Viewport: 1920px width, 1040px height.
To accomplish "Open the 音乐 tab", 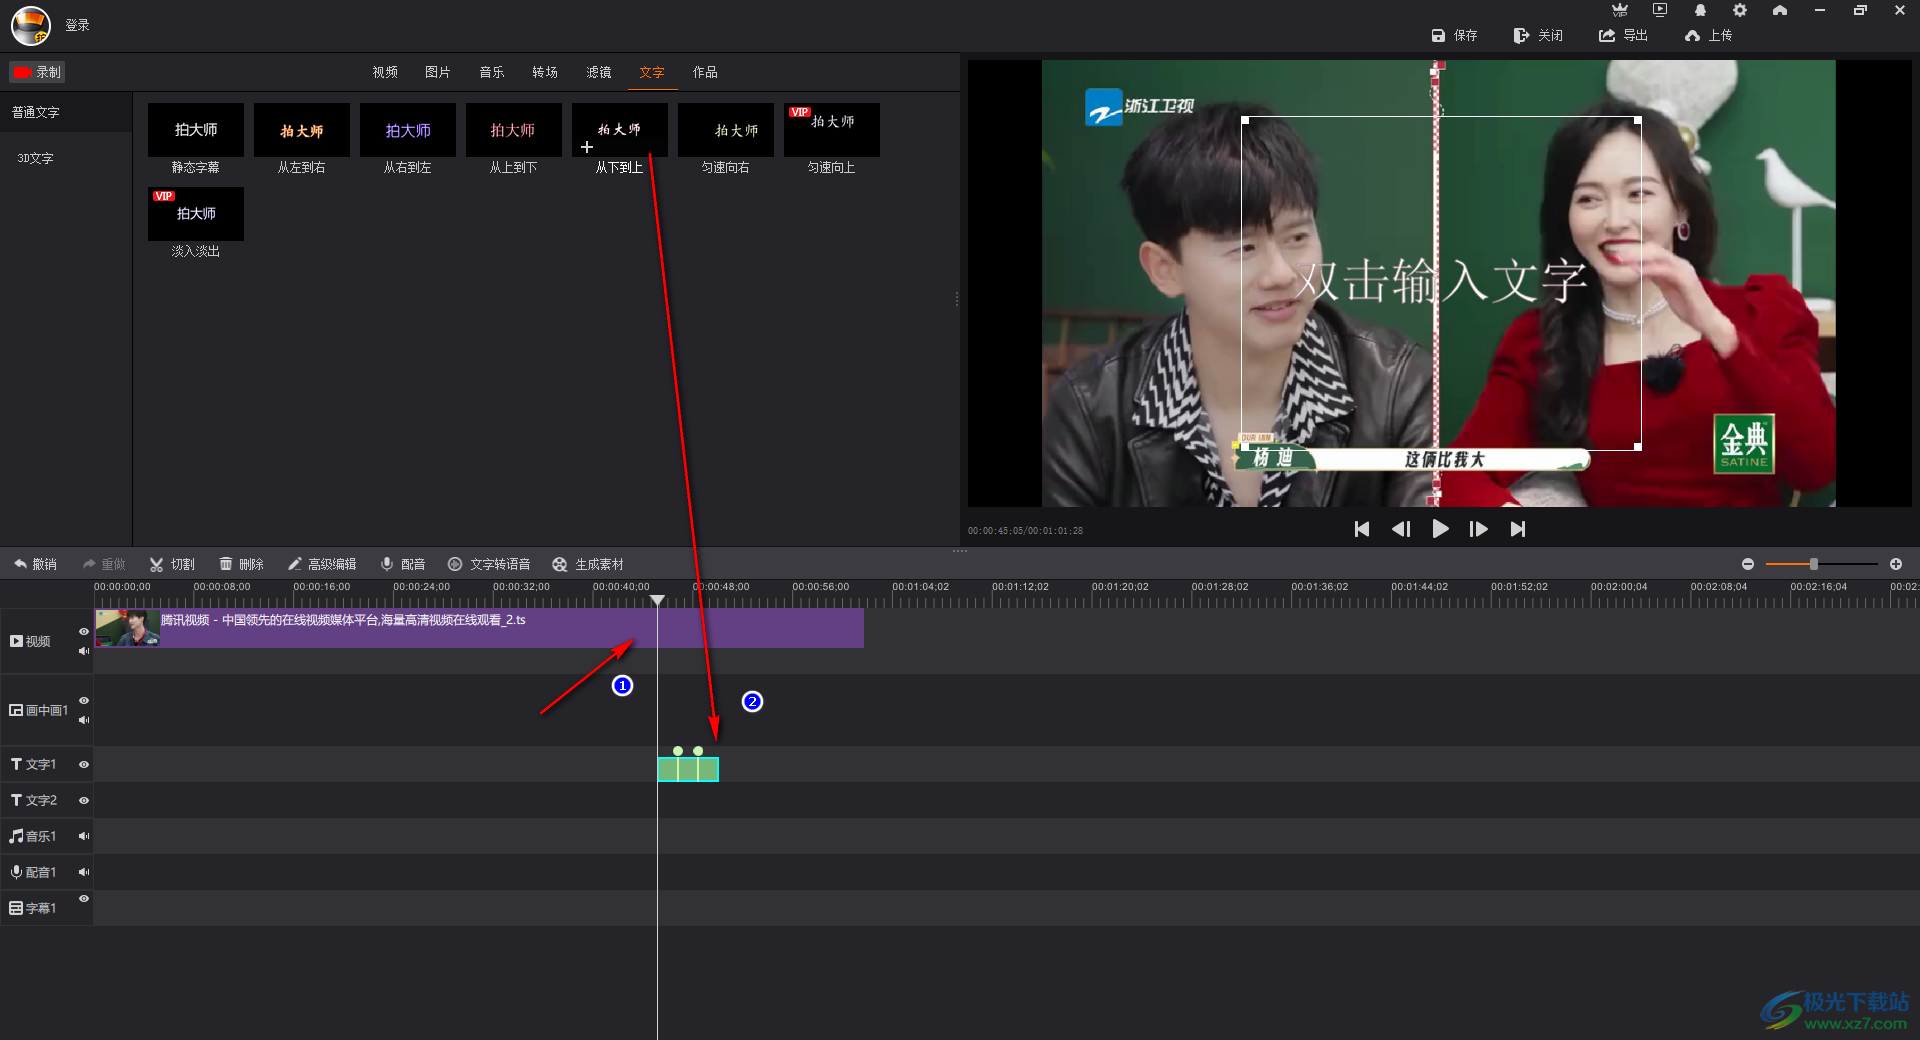I will tap(492, 72).
